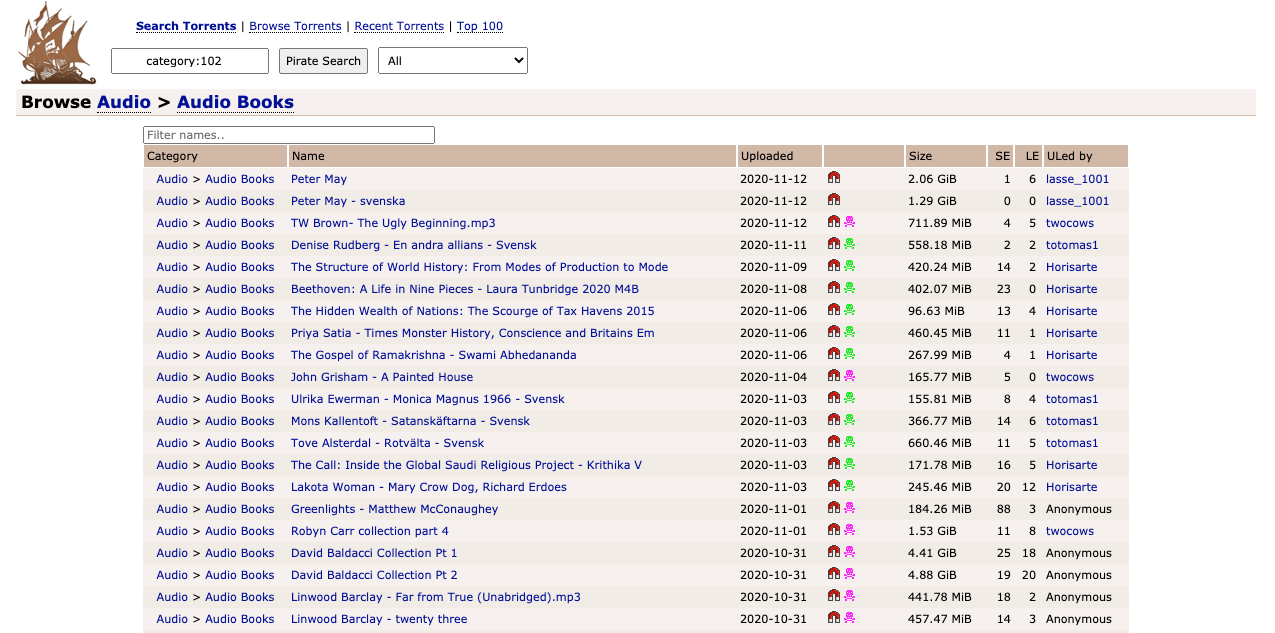
Task: Go to Search Torrents
Action: [186, 26]
